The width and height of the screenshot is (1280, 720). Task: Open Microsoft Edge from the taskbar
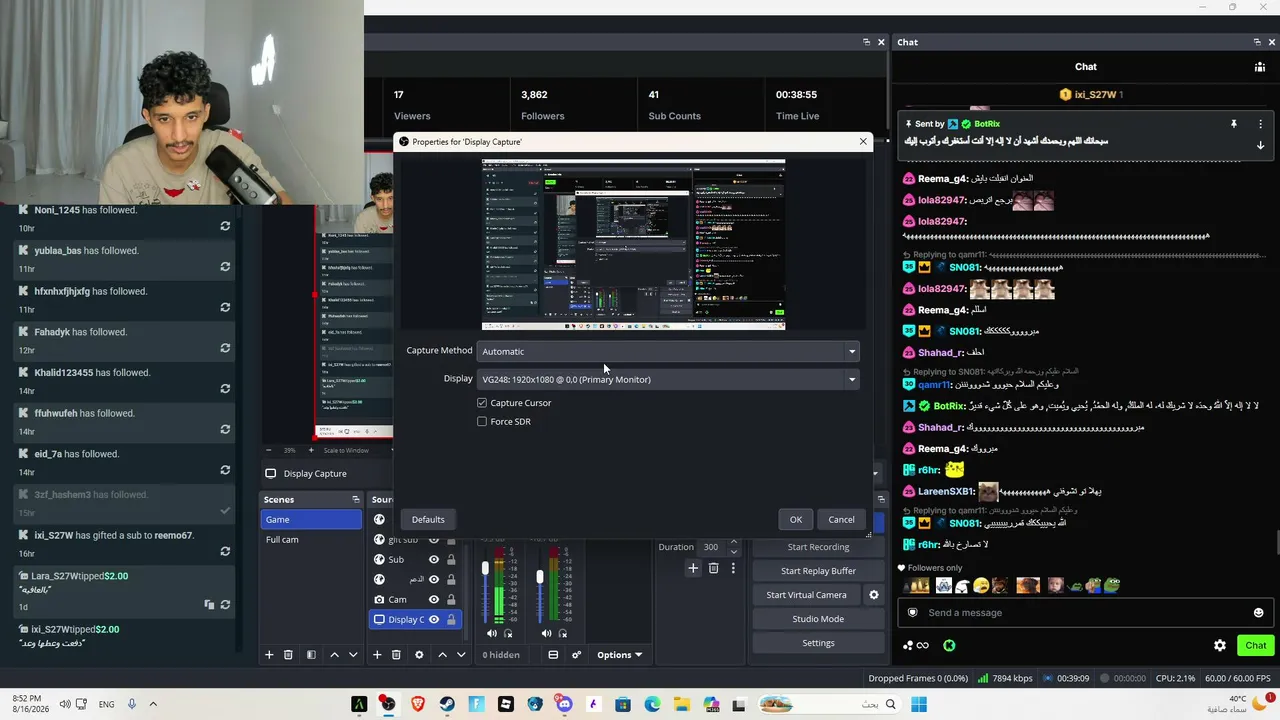pos(652,705)
